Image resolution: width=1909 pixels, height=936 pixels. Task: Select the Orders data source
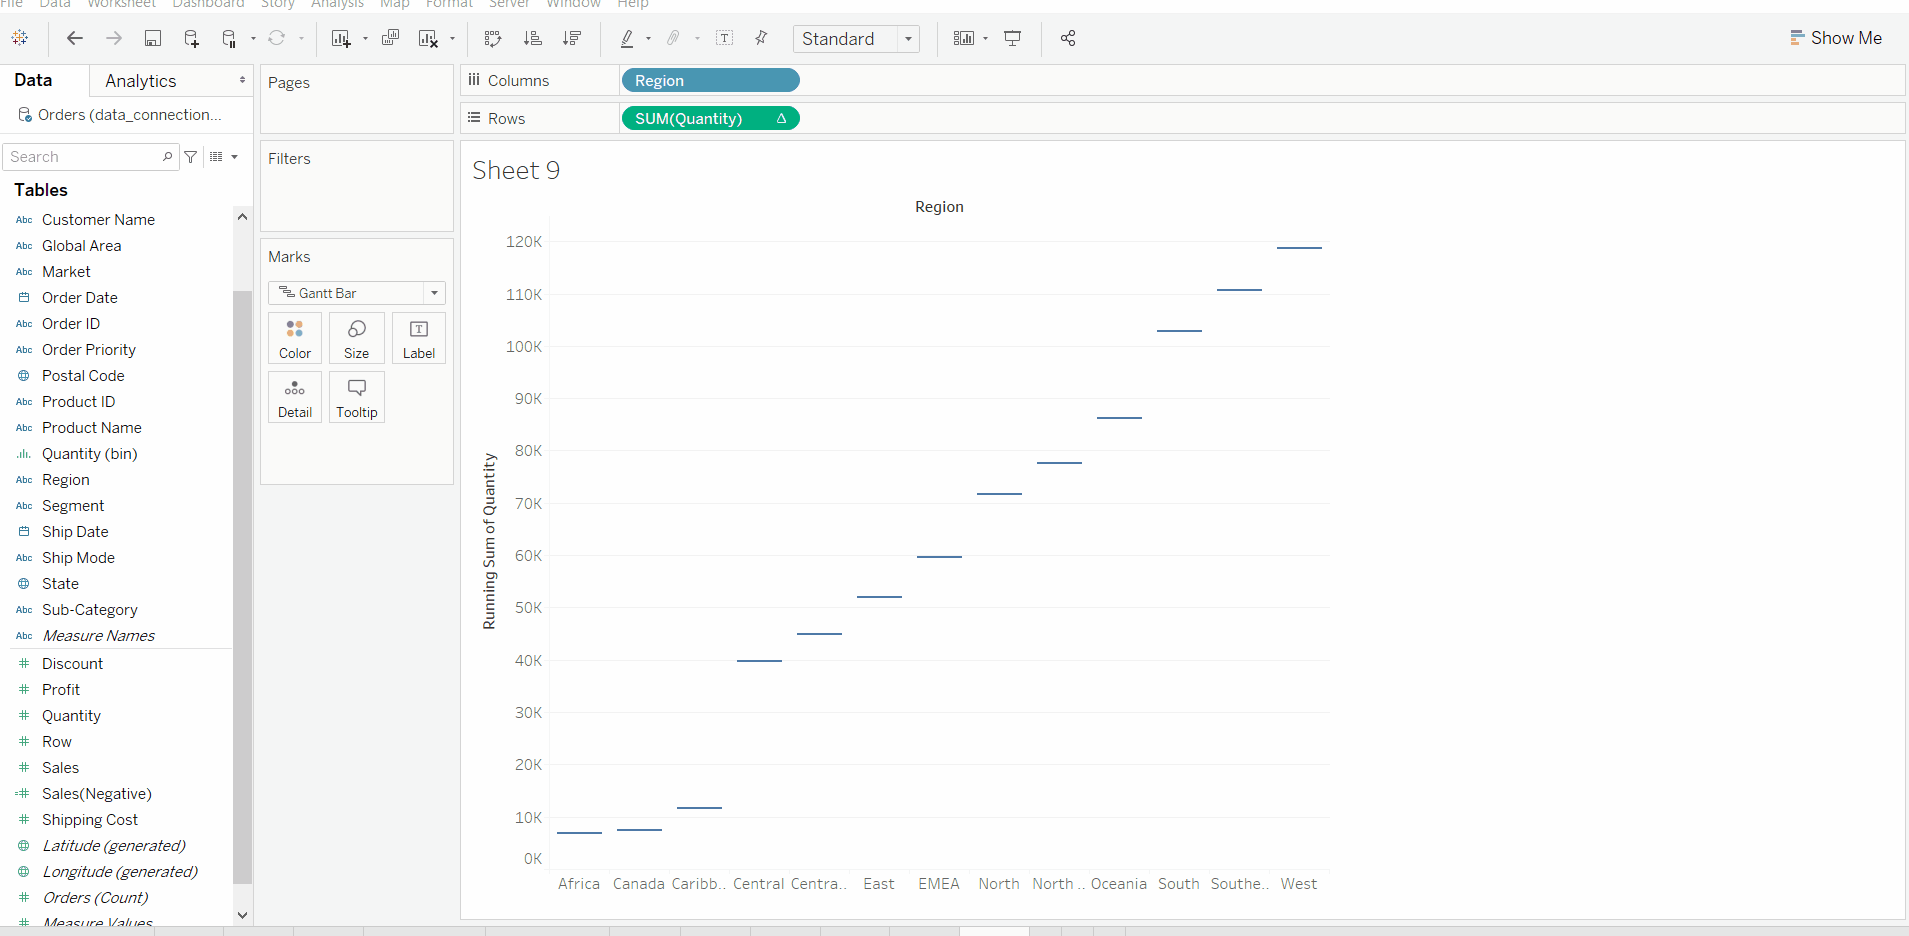pos(129,115)
